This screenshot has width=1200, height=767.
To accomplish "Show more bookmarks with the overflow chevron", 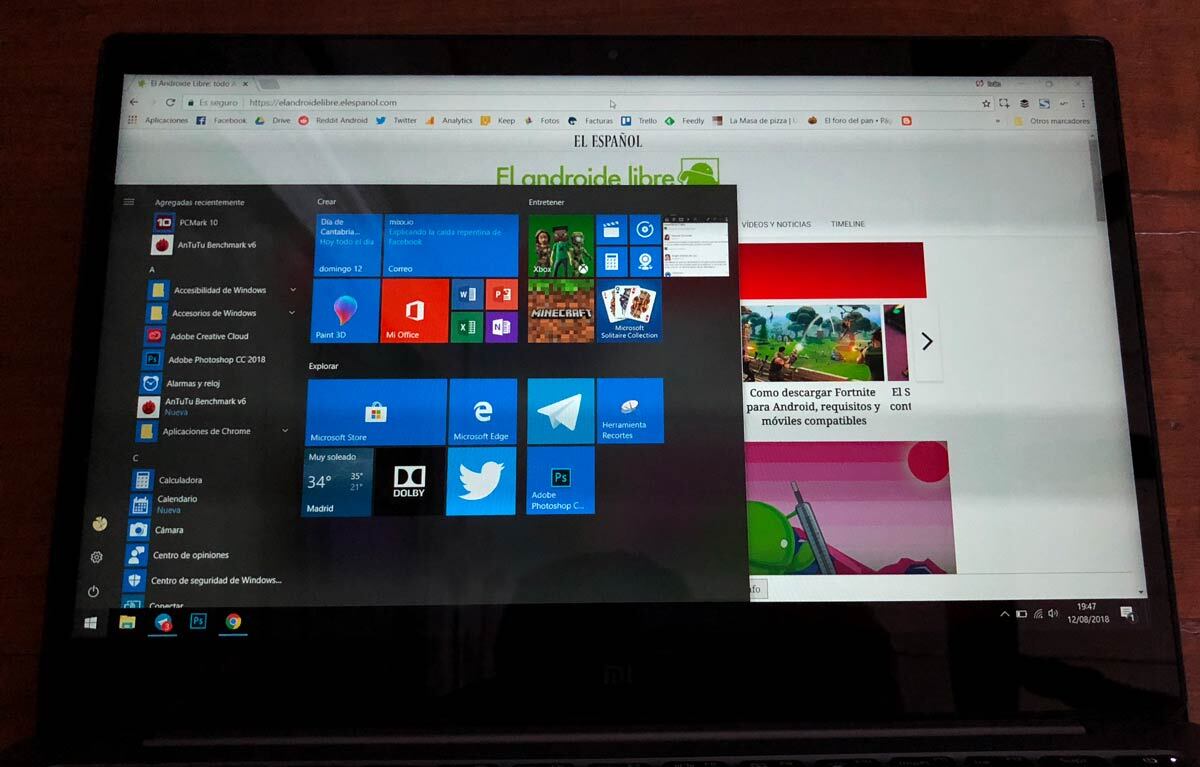I will coord(997,121).
